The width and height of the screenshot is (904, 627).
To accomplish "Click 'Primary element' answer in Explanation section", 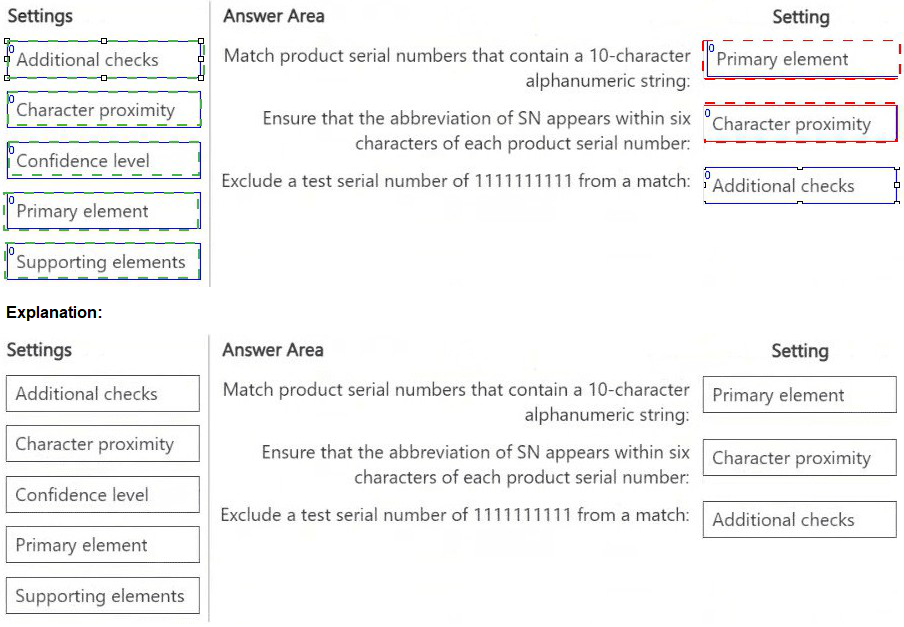I will [x=799, y=395].
